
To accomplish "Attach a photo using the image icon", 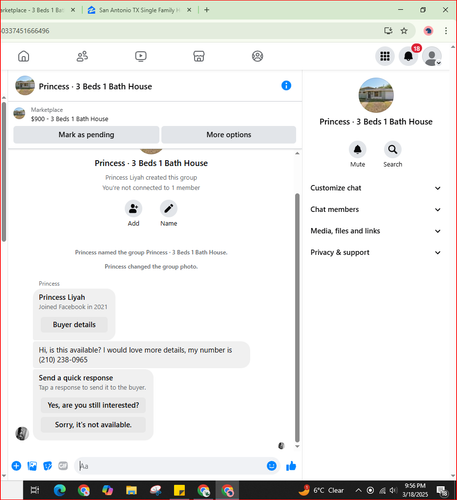I will (x=32, y=466).
